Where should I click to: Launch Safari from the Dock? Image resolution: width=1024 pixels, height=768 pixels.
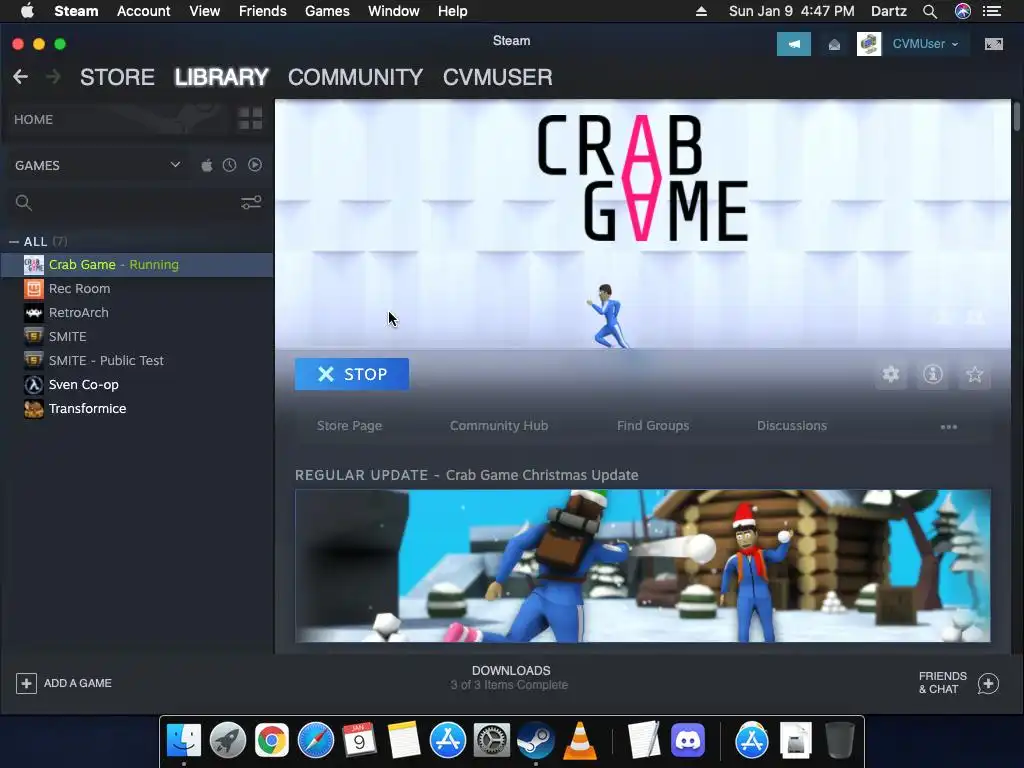pos(315,740)
